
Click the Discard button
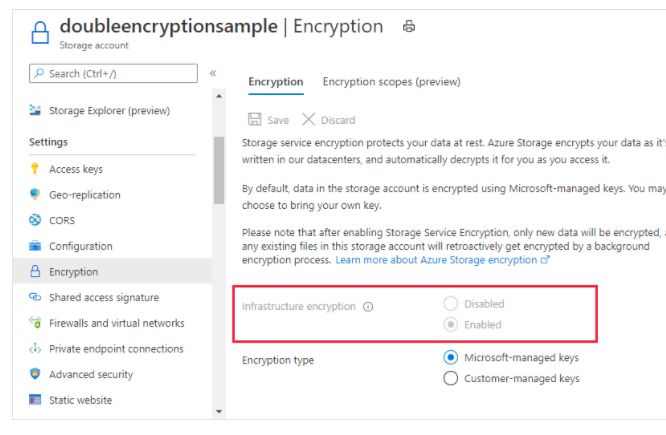point(328,120)
